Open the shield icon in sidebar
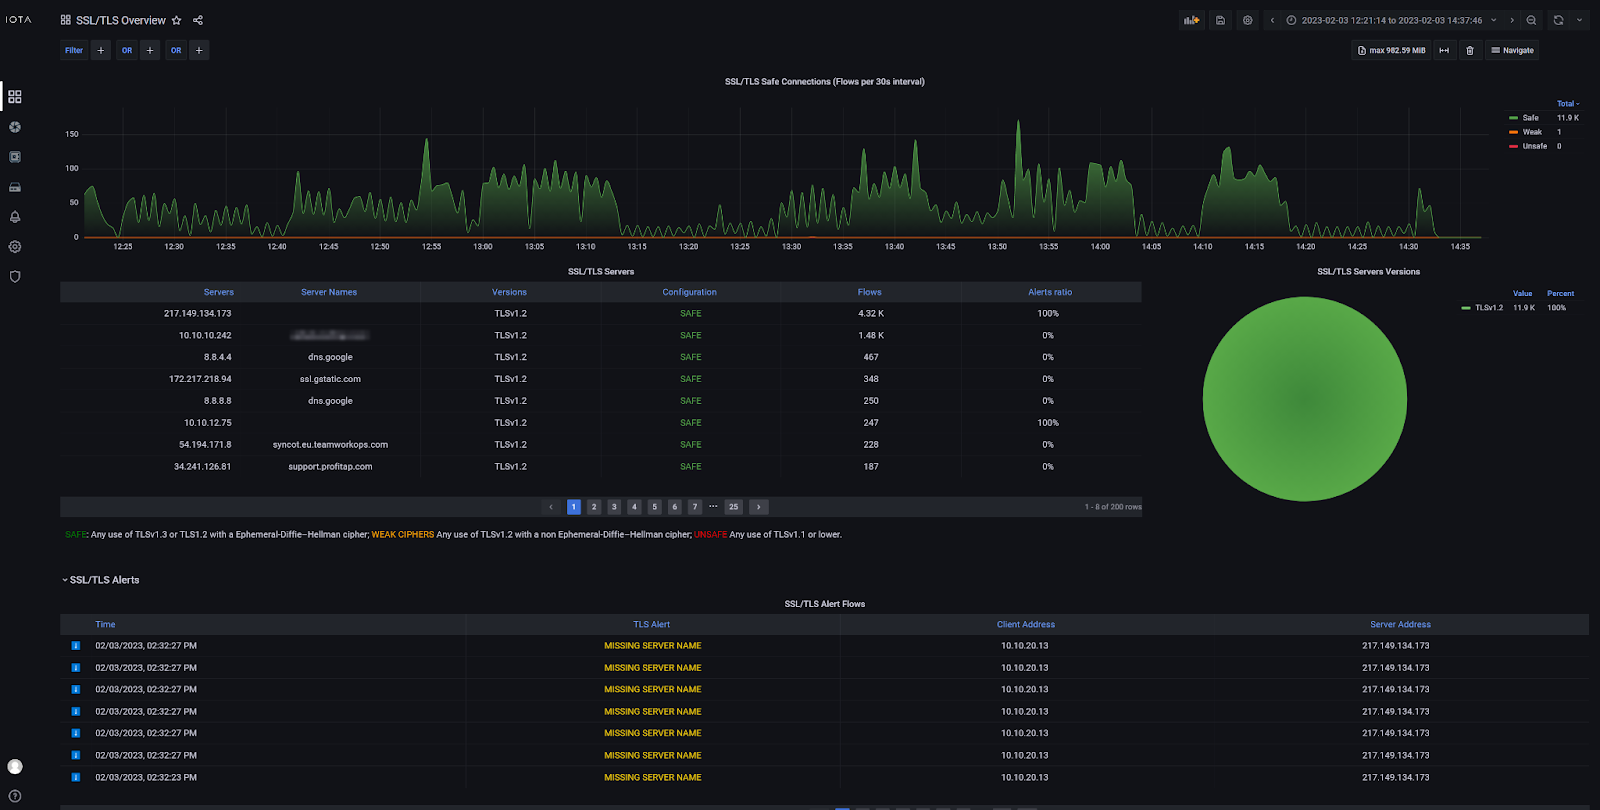1600x810 pixels. click(x=15, y=277)
